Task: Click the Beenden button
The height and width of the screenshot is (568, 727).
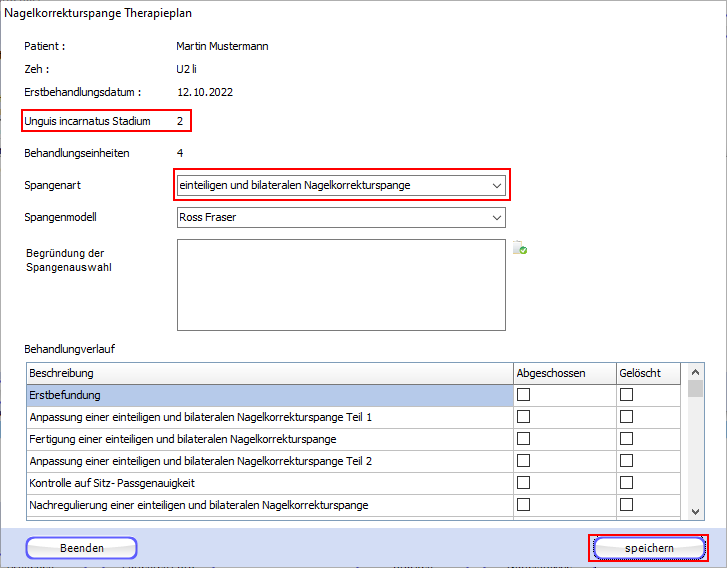Action: tap(81, 548)
